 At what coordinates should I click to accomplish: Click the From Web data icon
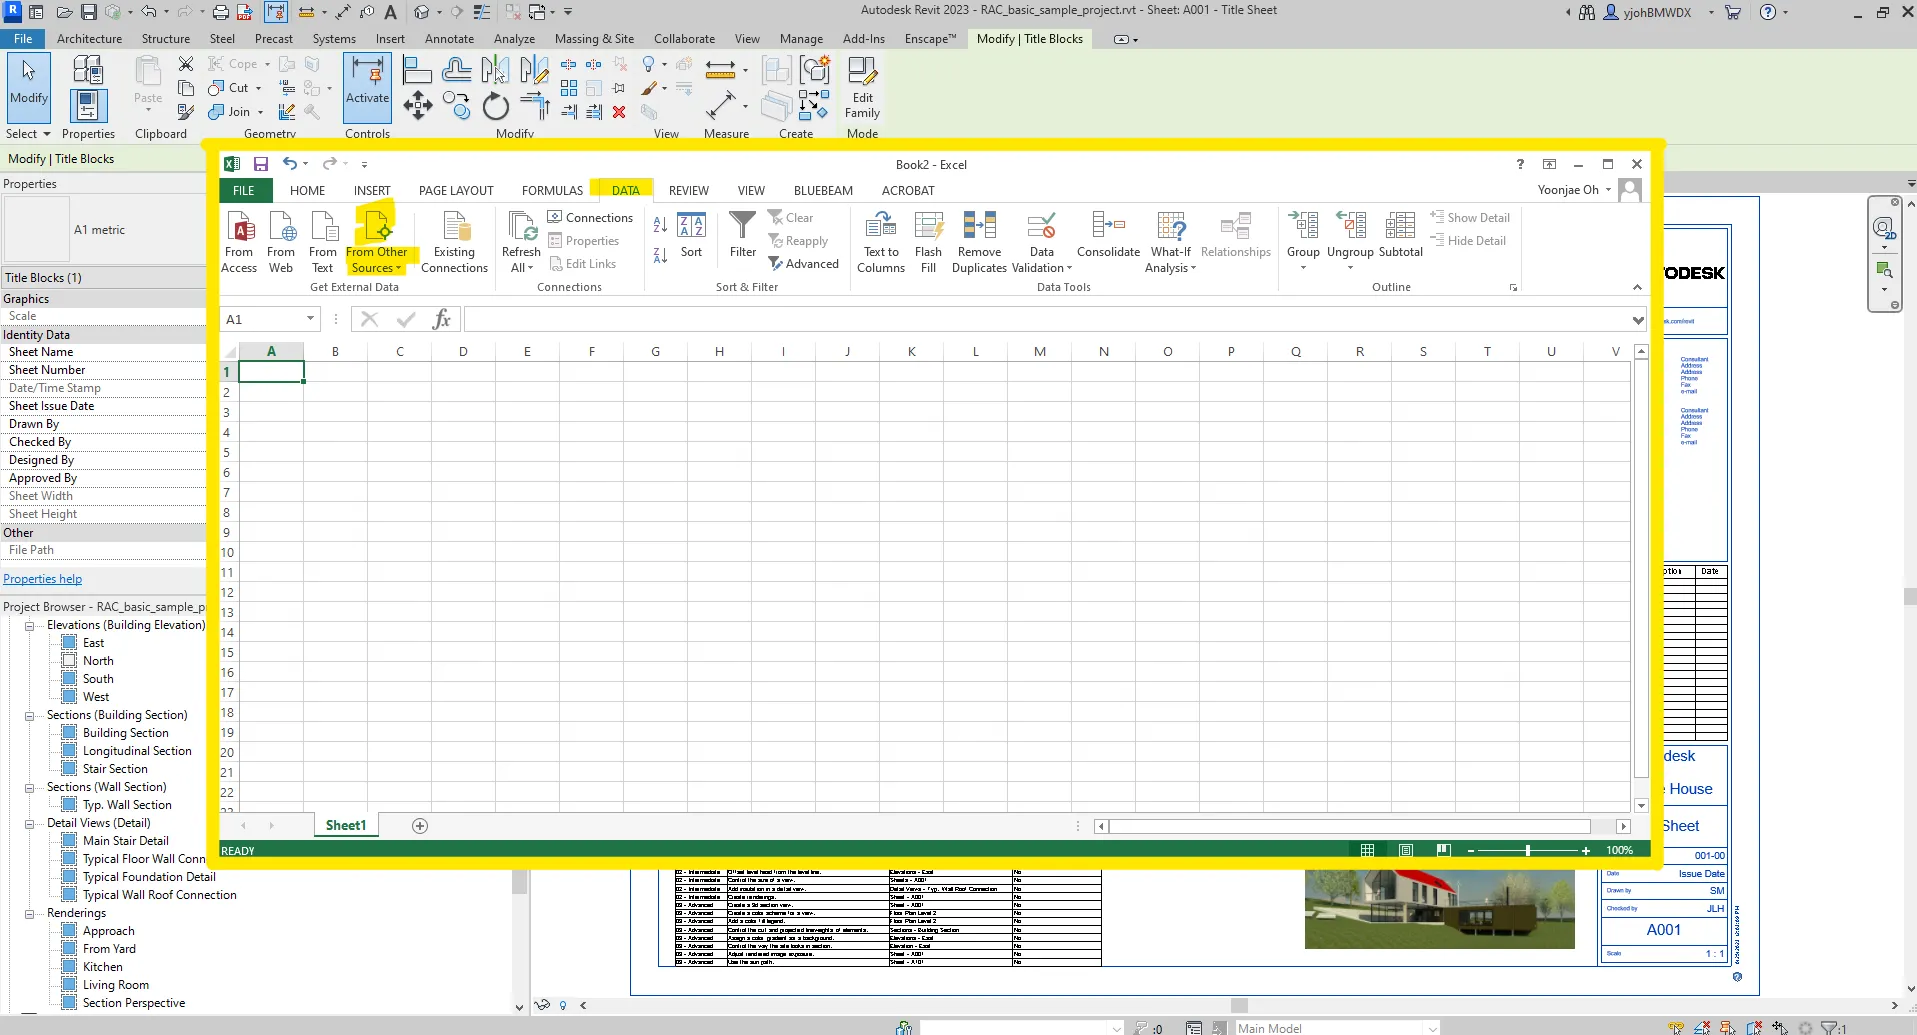(x=282, y=227)
